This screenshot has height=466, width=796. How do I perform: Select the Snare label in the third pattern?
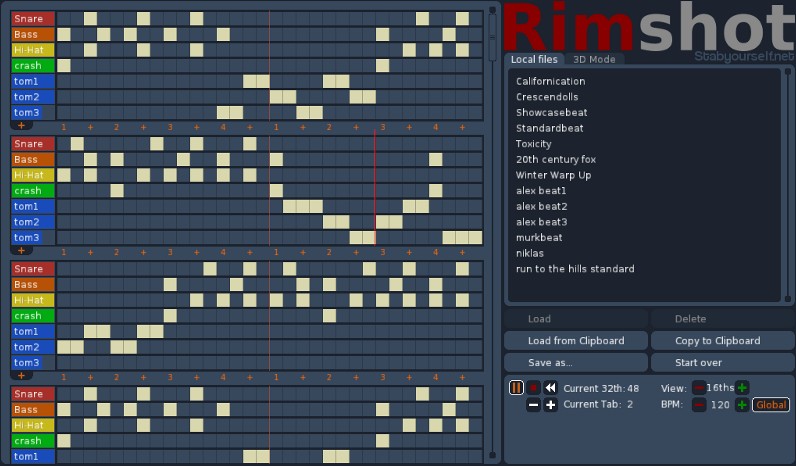click(x=32, y=269)
